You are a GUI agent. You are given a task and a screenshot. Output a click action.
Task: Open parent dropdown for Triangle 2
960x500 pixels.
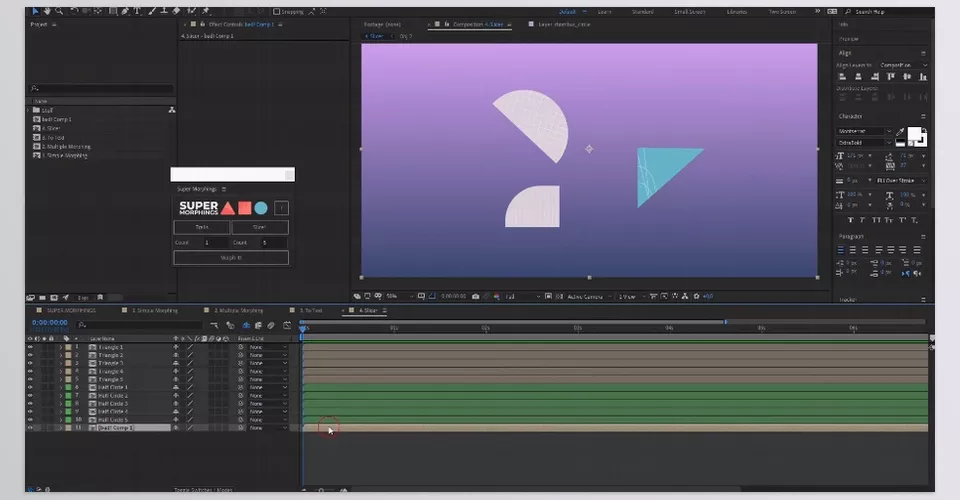point(268,355)
